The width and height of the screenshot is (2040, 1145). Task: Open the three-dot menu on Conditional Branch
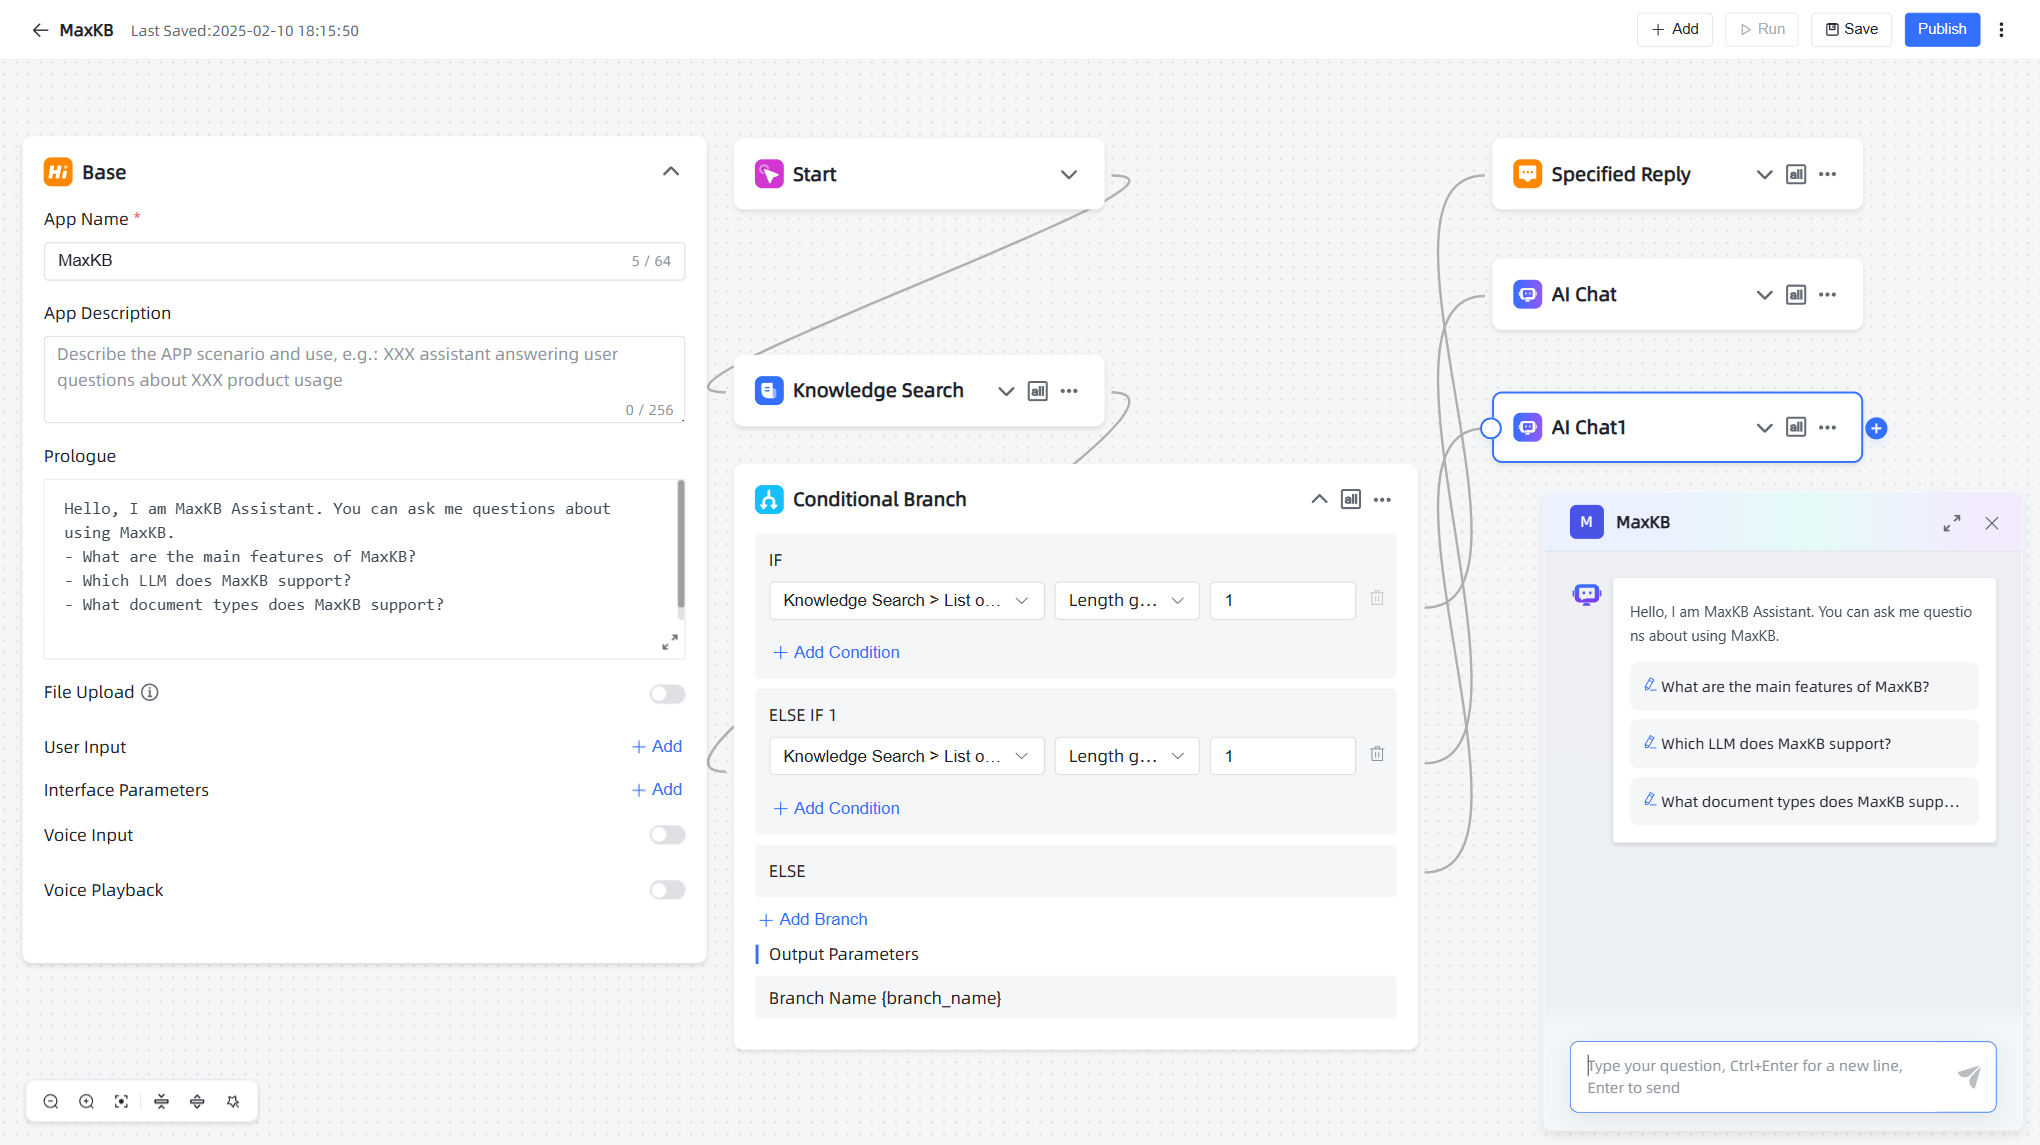coord(1383,499)
